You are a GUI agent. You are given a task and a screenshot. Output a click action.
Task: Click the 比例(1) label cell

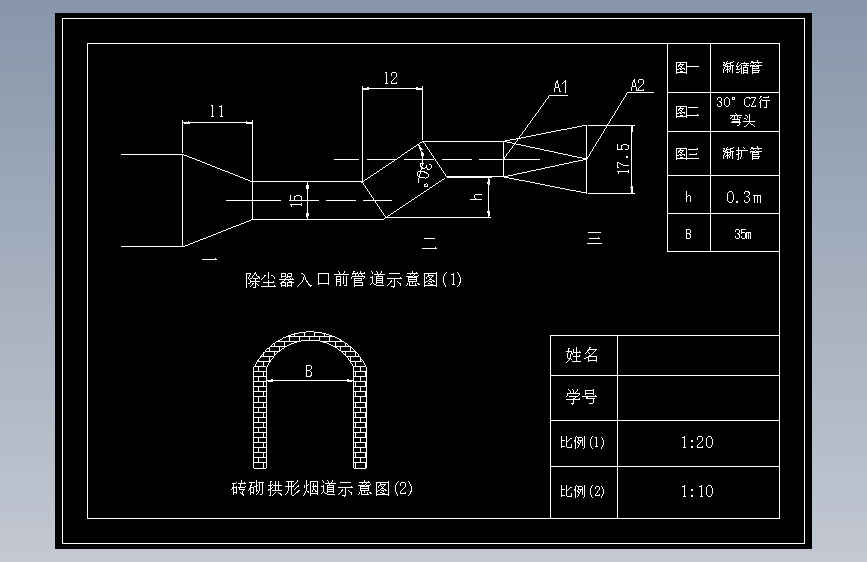(583, 443)
